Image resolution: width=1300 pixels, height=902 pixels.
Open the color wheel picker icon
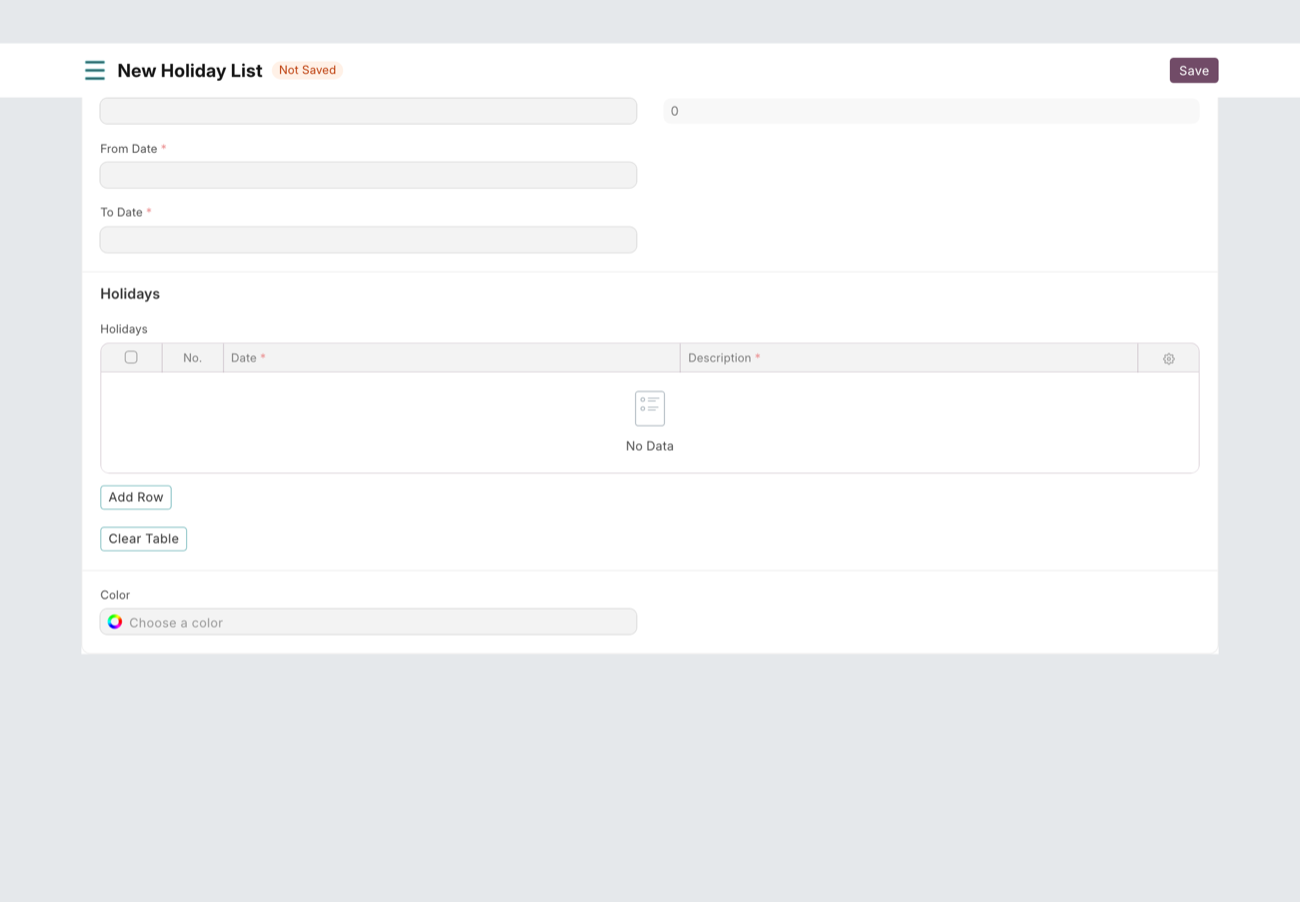[115, 622]
